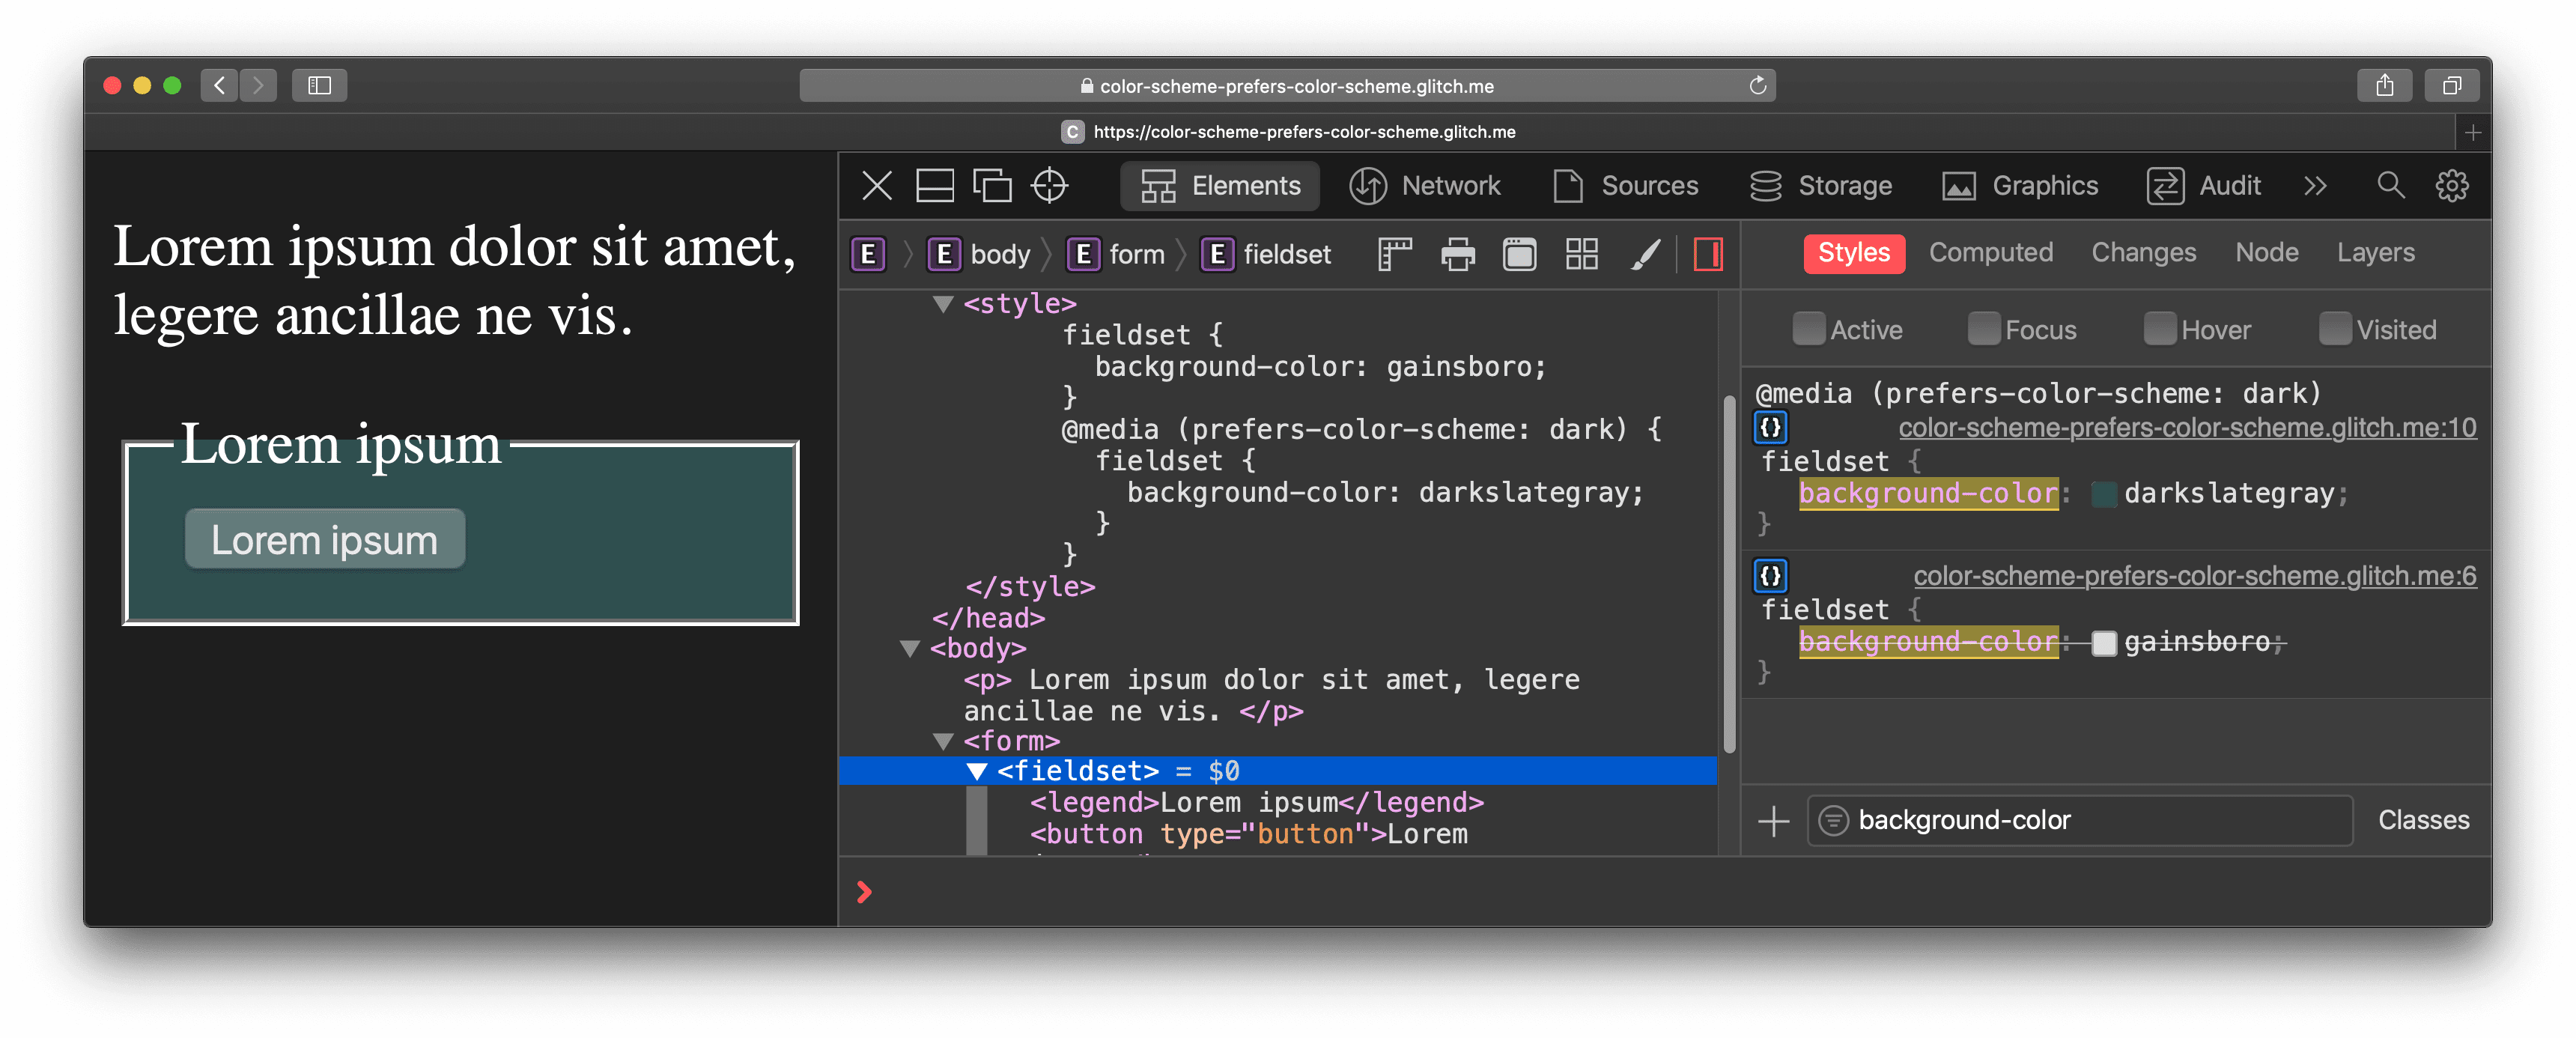2576x1038 pixels.
Task: Open DevTools settings gear icon
Action: coord(2456,186)
